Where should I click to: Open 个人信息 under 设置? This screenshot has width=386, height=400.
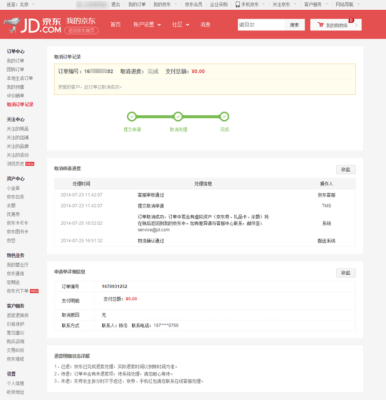15,384
